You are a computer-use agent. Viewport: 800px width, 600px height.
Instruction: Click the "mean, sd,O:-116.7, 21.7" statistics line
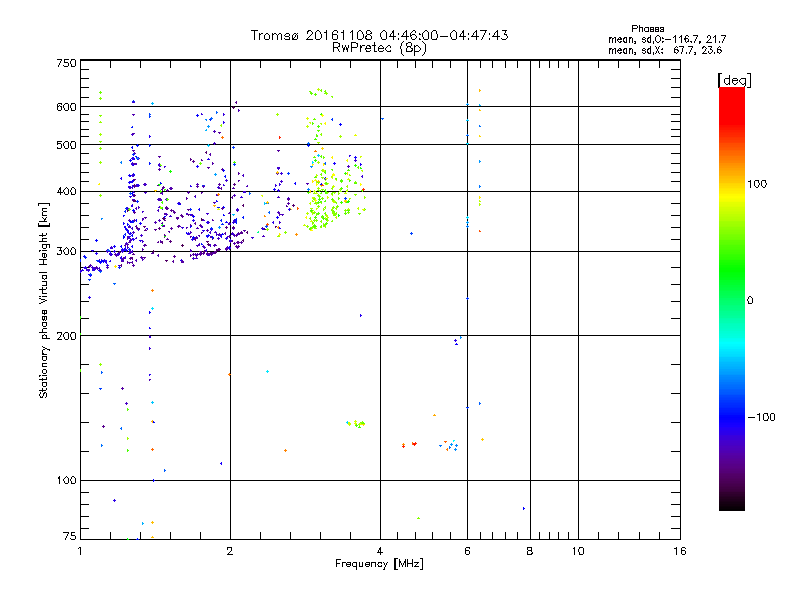pos(667,39)
